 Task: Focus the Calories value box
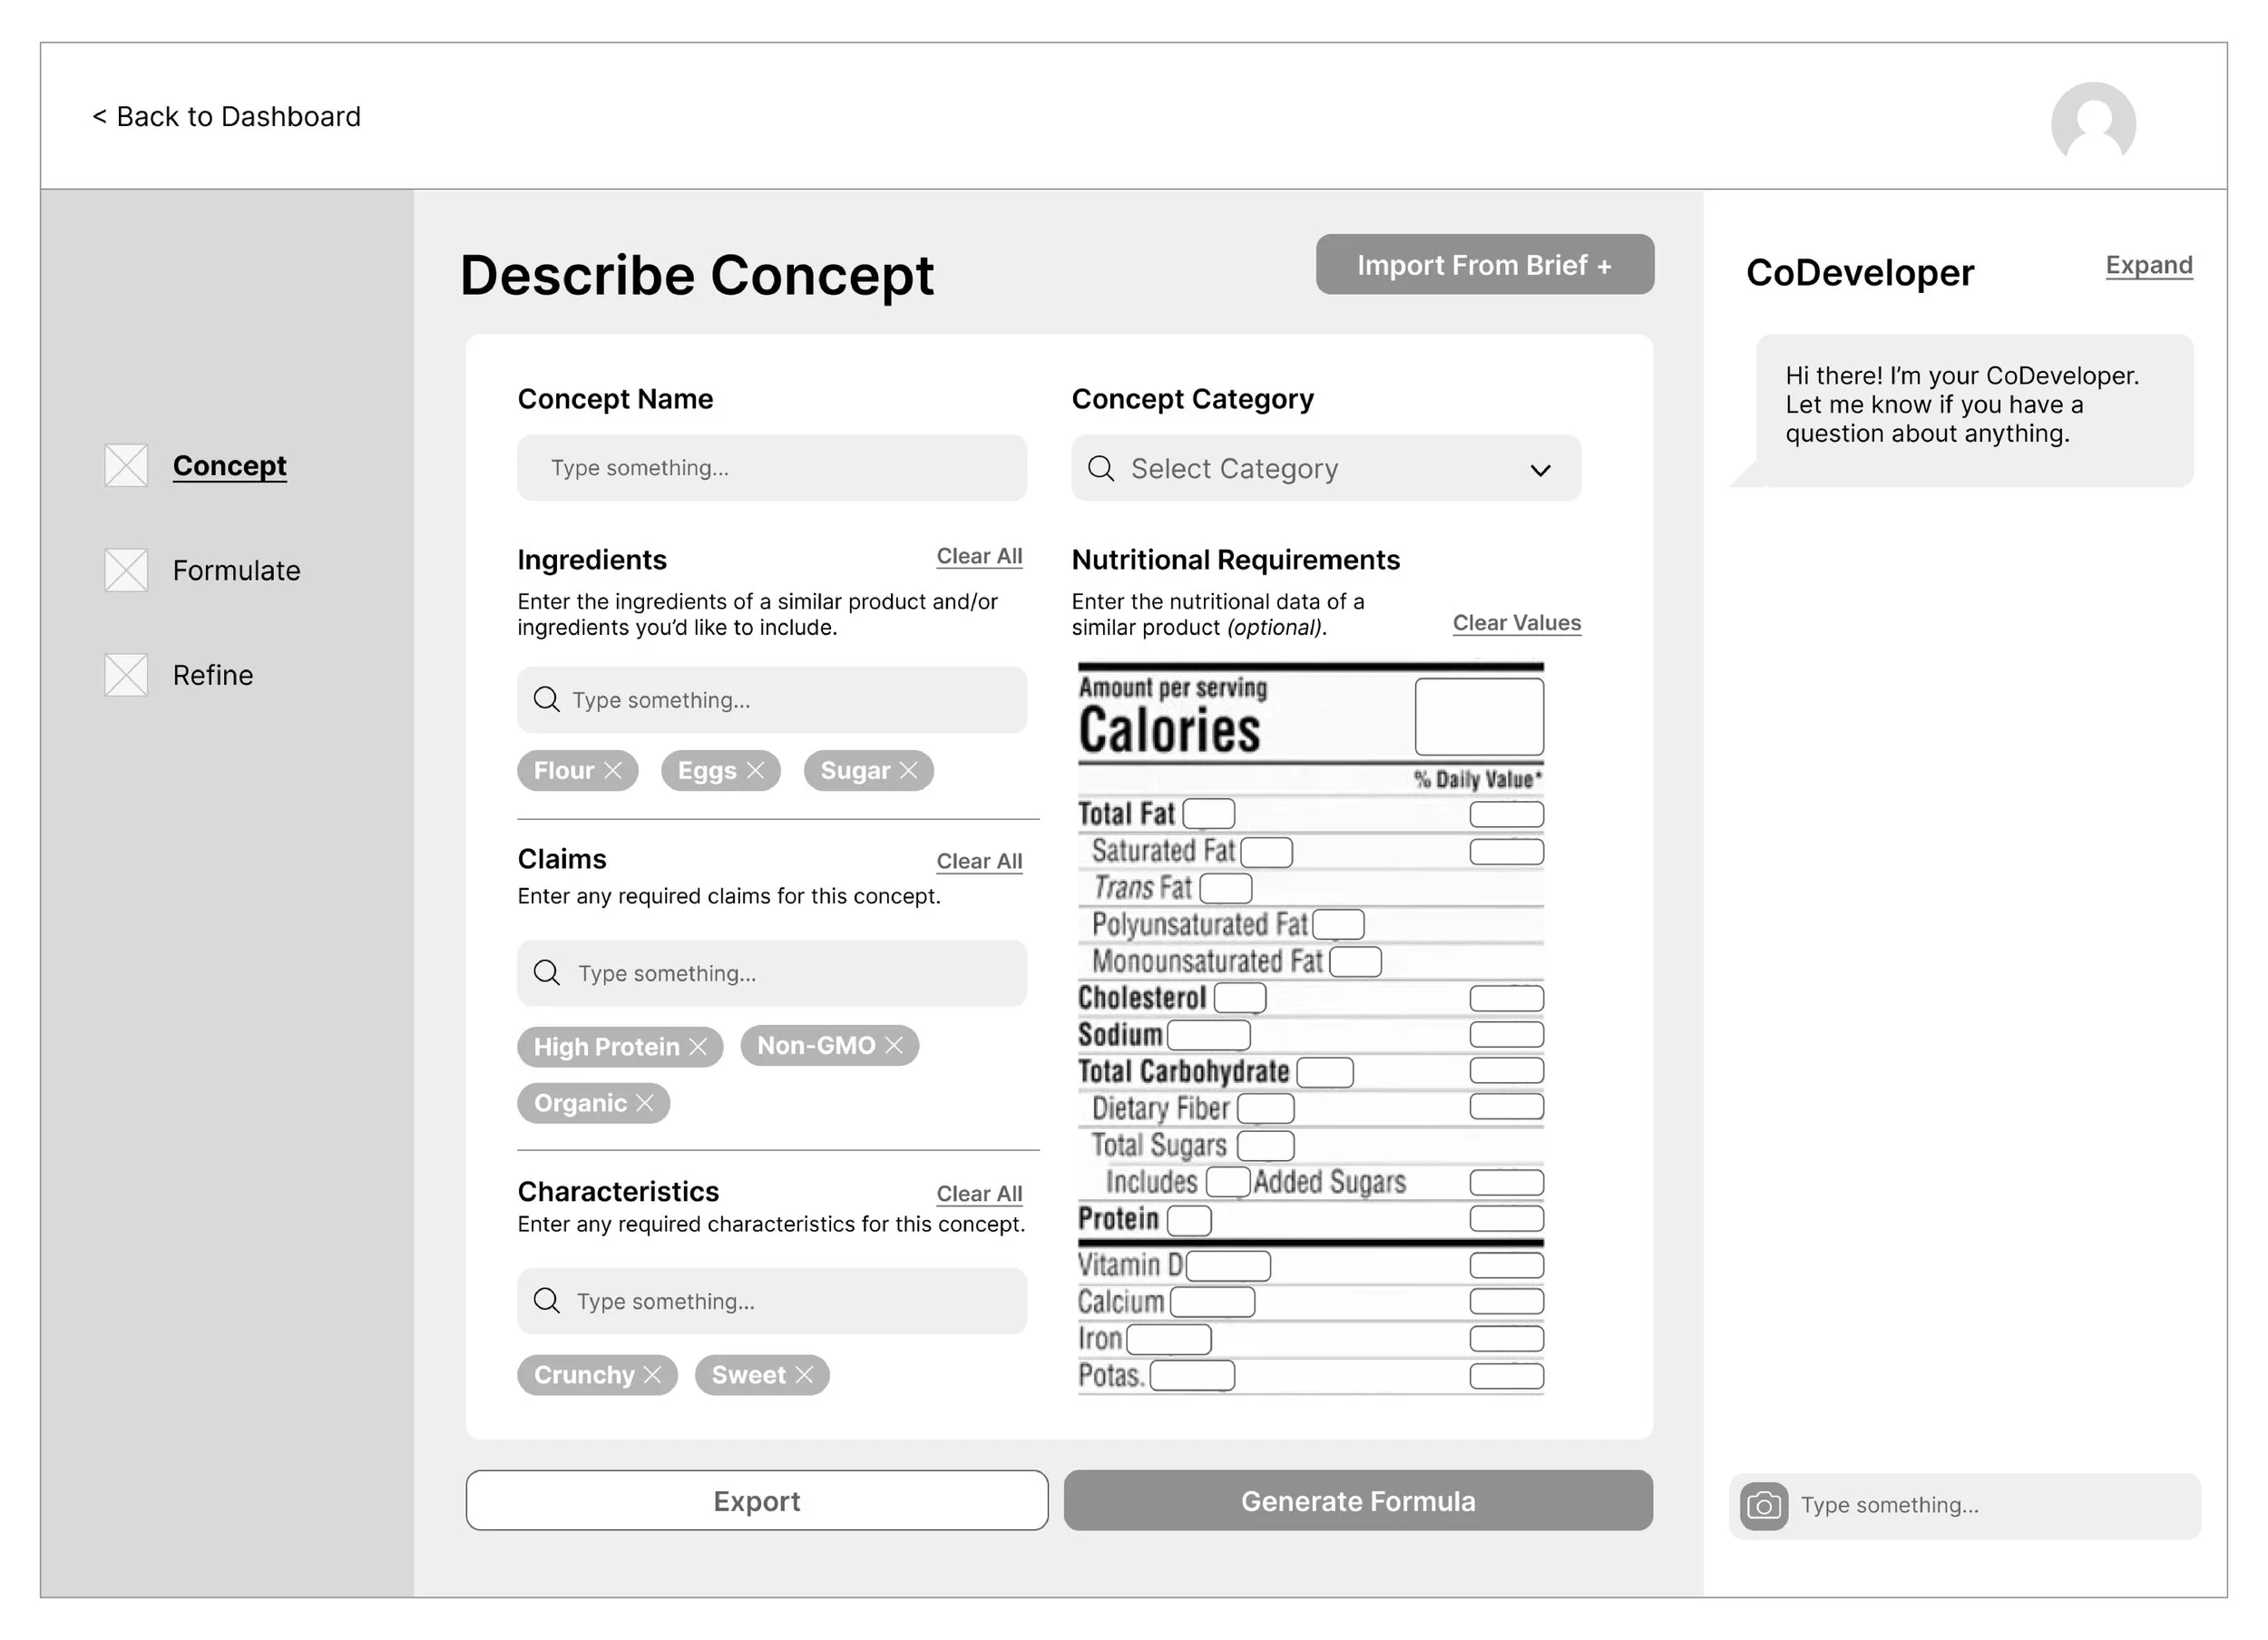click(1478, 717)
